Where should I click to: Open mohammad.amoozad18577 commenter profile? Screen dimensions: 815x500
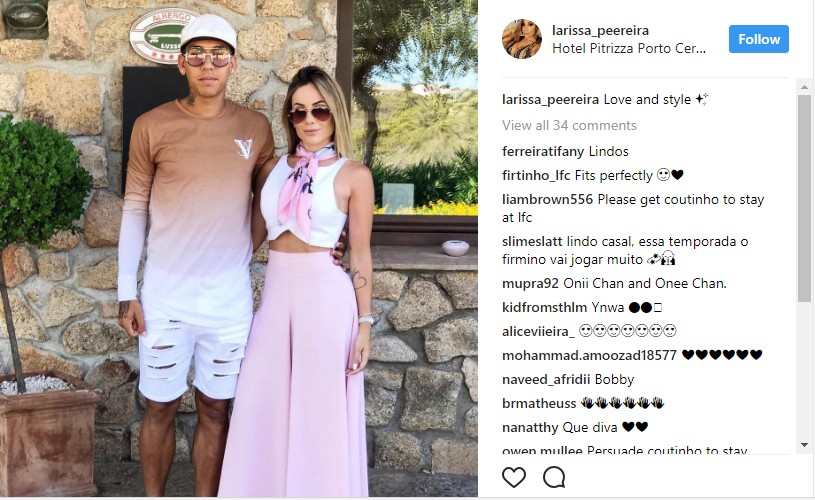(x=589, y=355)
